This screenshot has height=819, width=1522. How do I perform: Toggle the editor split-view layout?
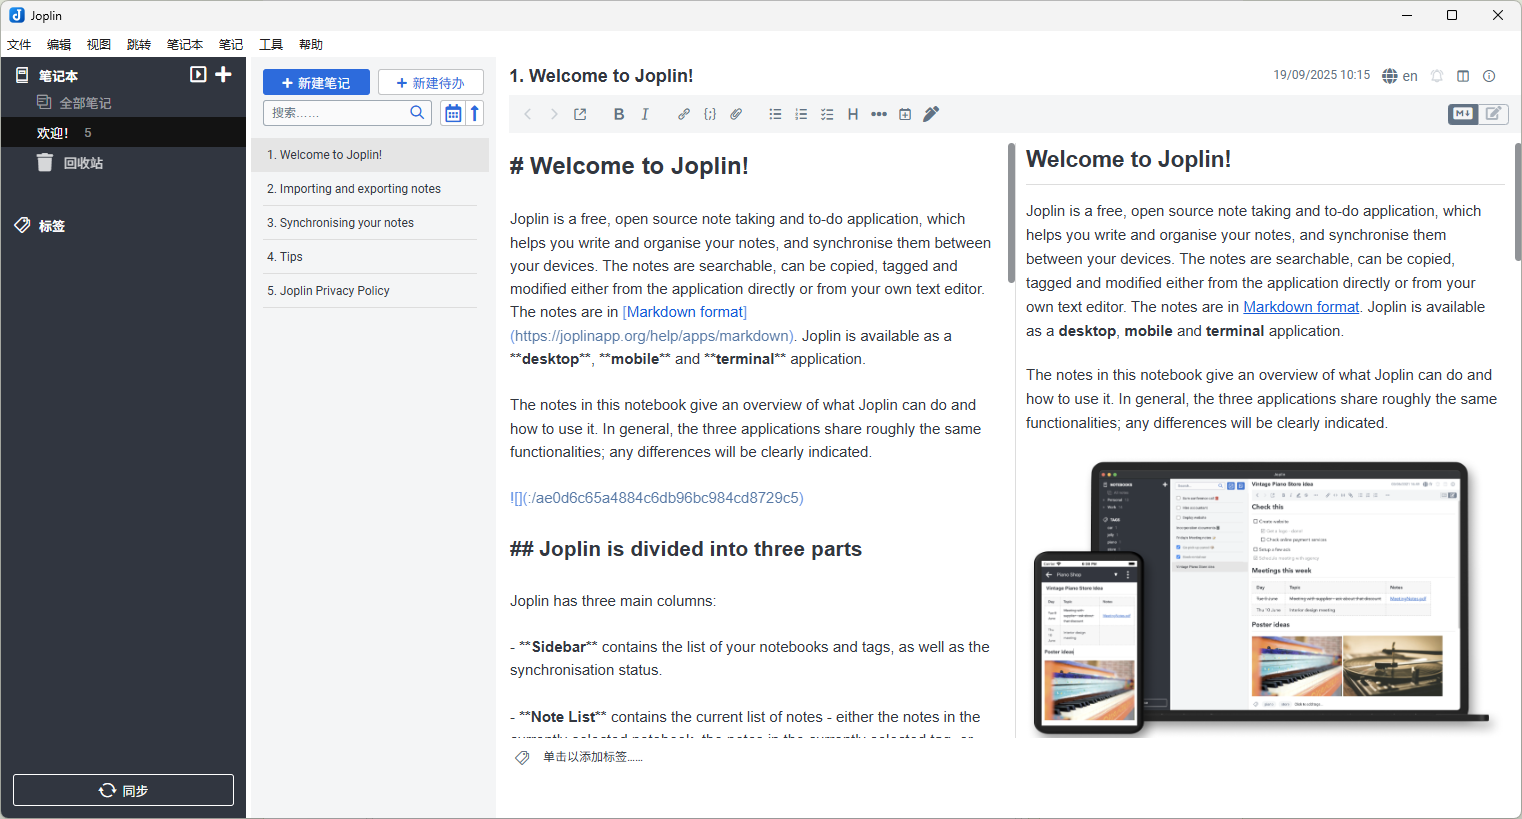tap(1463, 75)
